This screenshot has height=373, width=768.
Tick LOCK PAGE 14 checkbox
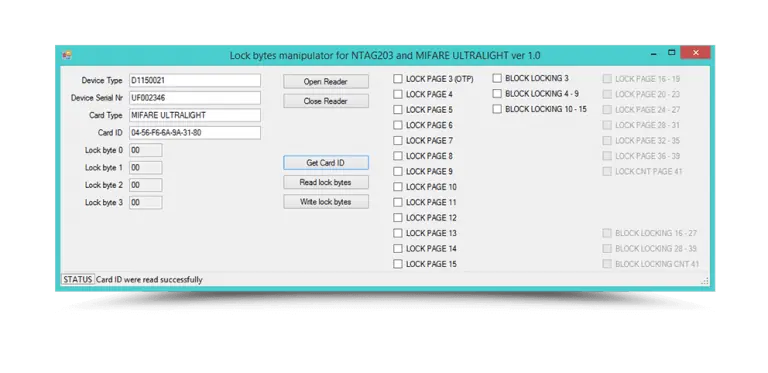coord(398,249)
